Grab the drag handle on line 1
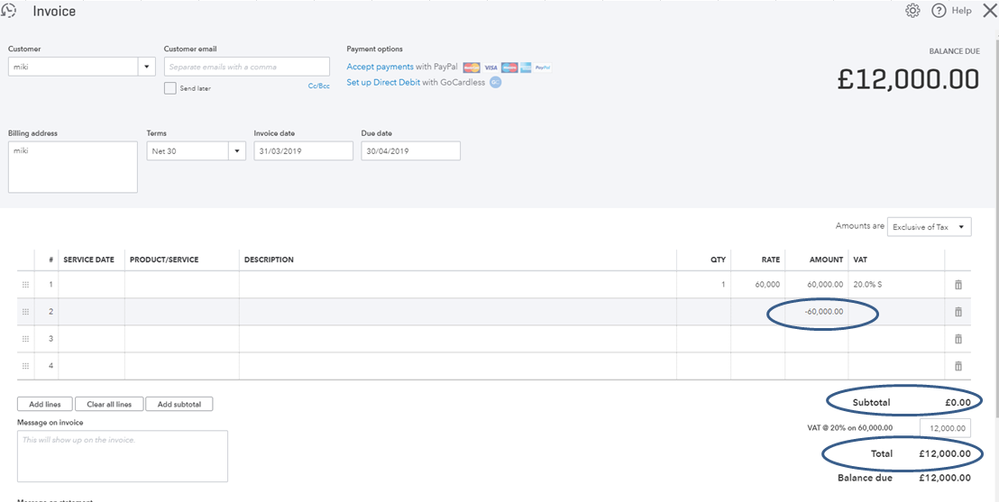Viewport: 999px width, 502px height. point(26,285)
